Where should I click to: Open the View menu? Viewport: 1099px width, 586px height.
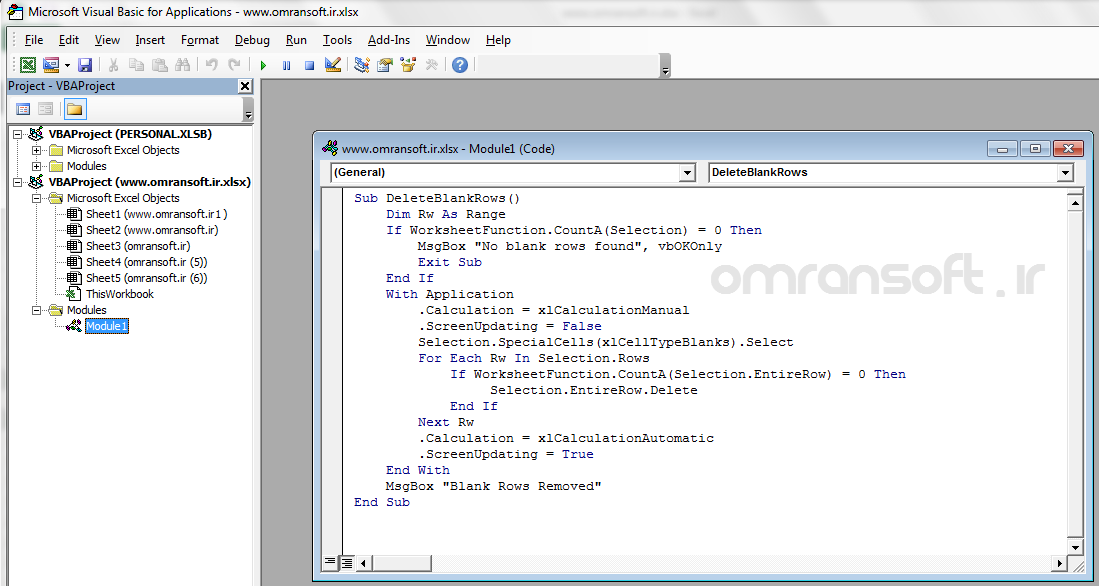107,40
